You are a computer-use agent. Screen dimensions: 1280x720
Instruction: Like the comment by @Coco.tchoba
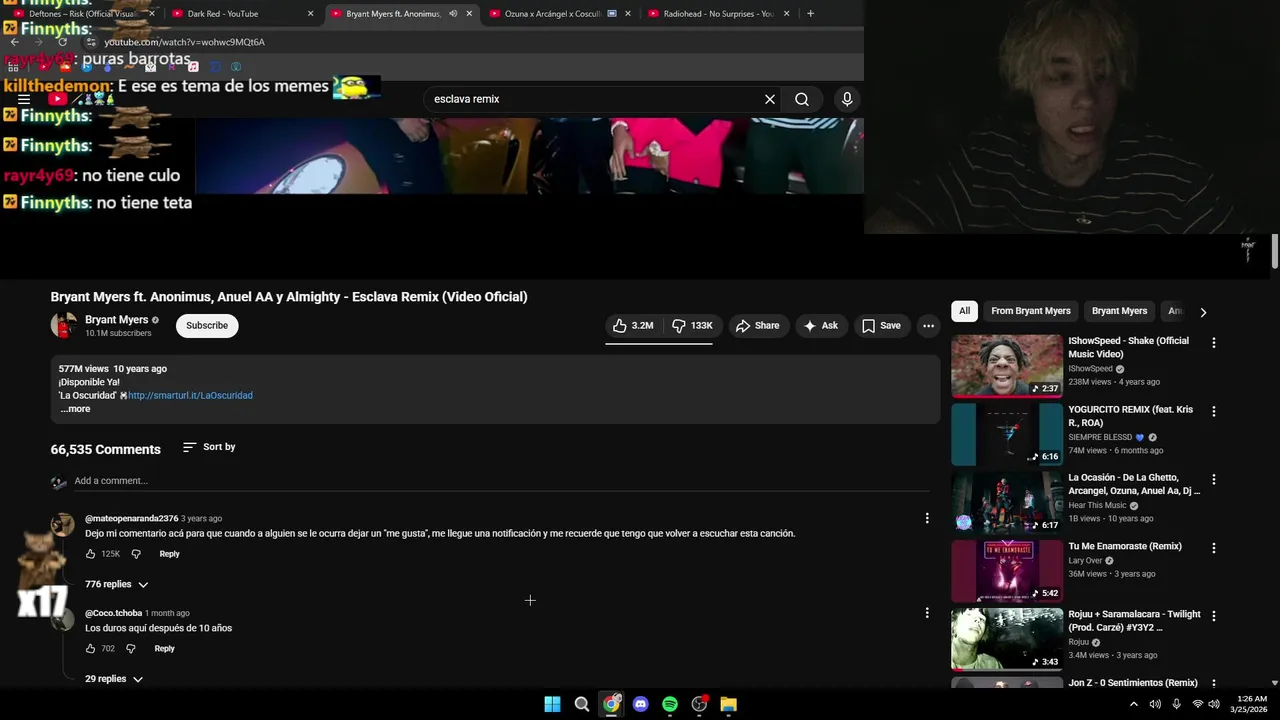pos(91,649)
